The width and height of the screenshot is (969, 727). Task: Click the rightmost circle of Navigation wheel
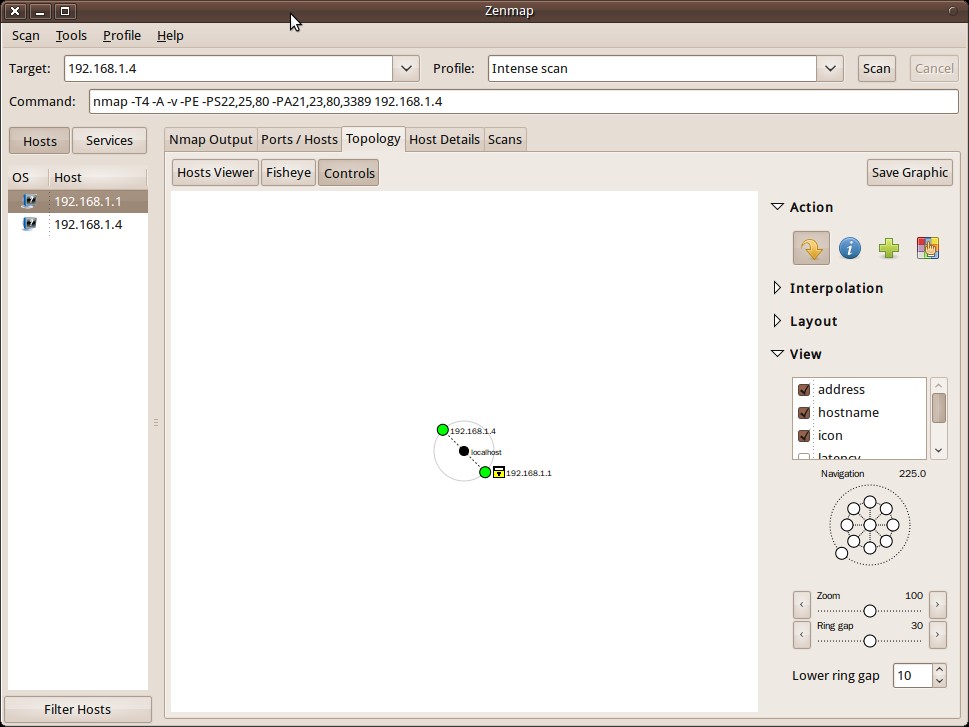pyautogui.click(x=892, y=525)
